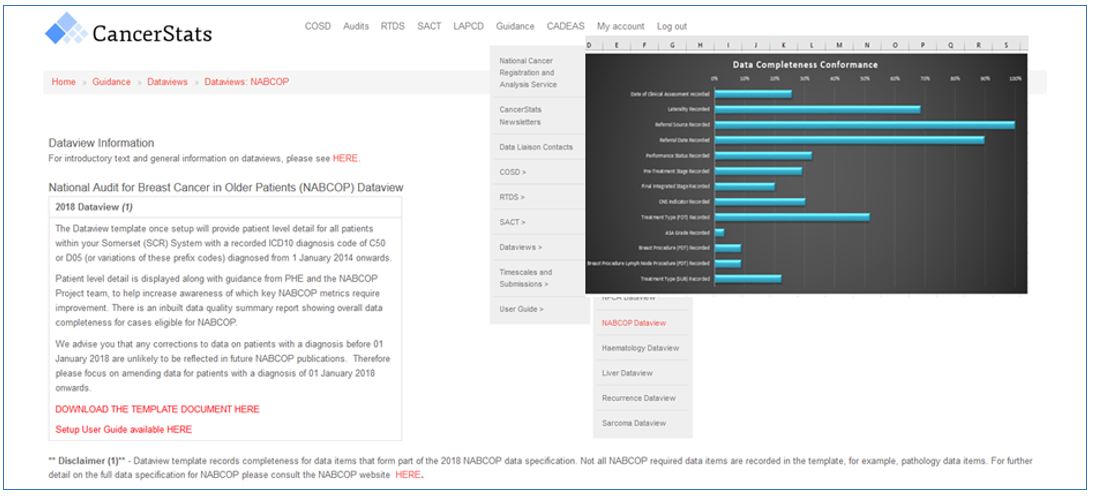The width and height of the screenshot is (1093, 499).
Task: Click the Date of Clinical Assessment bar
Action: pos(753,94)
